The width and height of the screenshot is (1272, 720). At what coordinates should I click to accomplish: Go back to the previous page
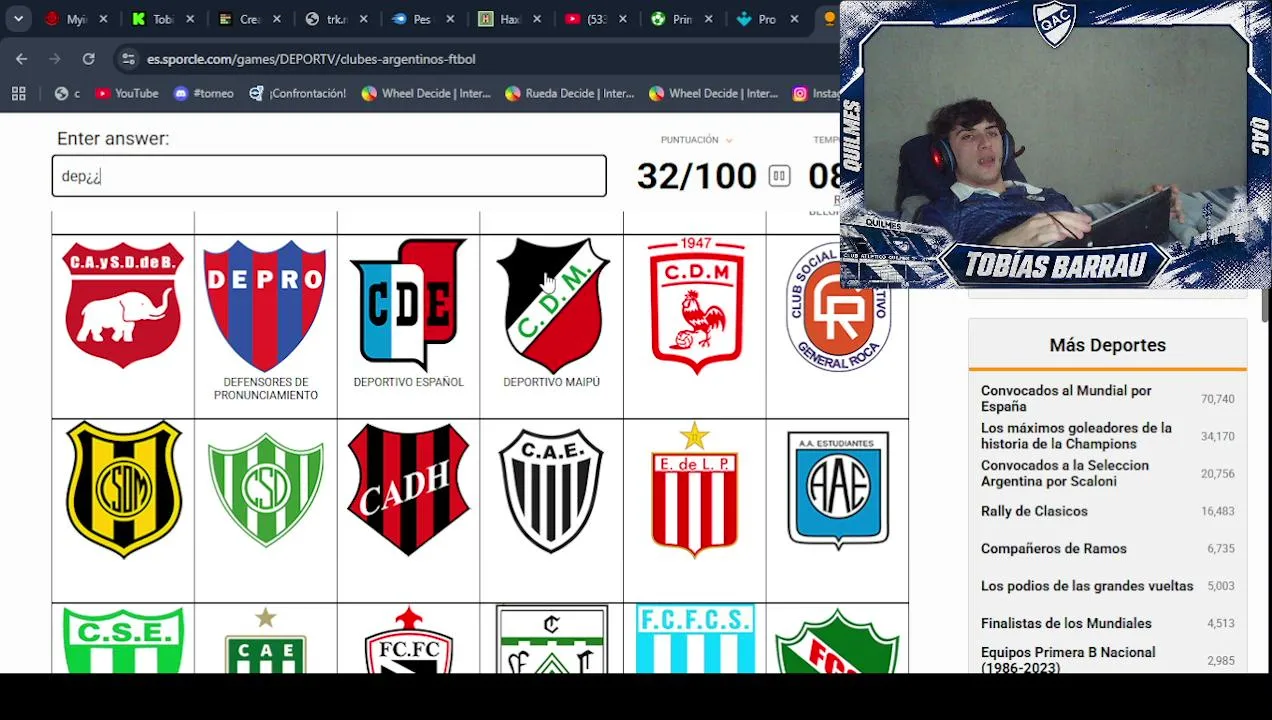(x=22, y=59)
